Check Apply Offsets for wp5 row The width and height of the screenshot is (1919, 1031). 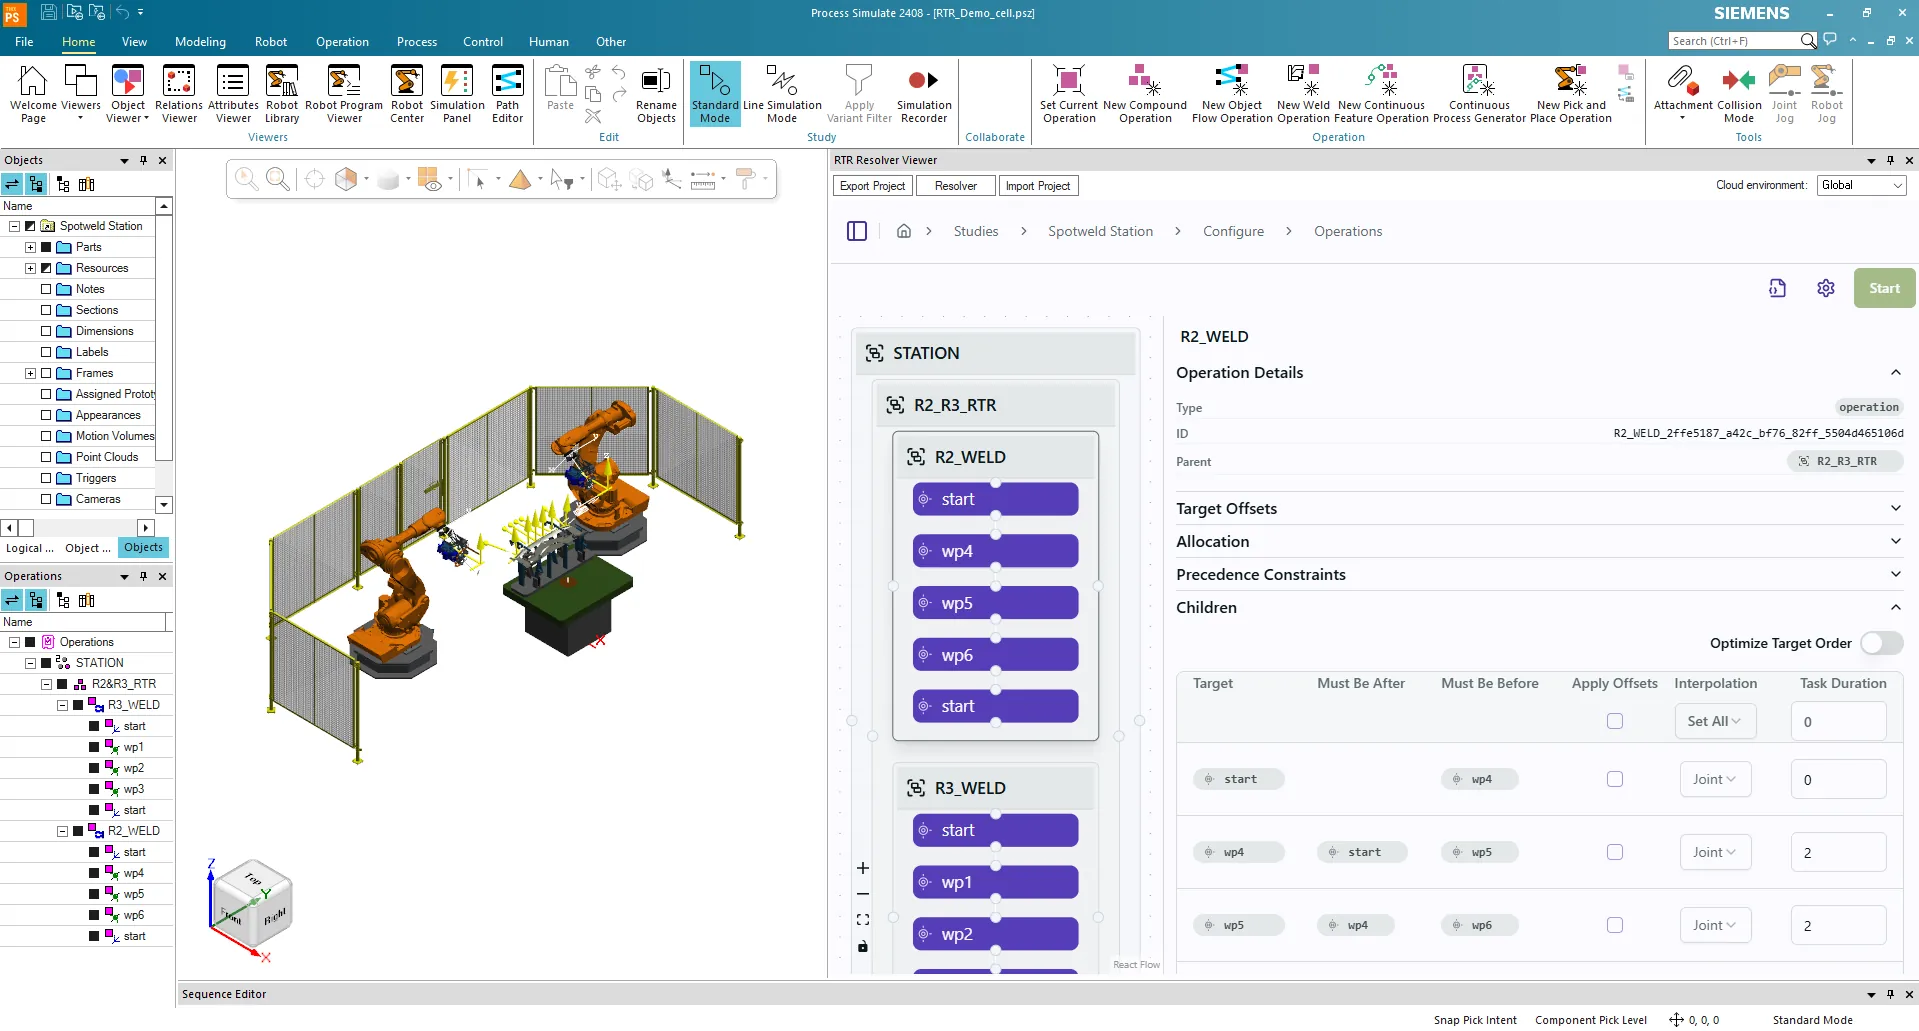pyautogui.click(x=1615, y=925)
